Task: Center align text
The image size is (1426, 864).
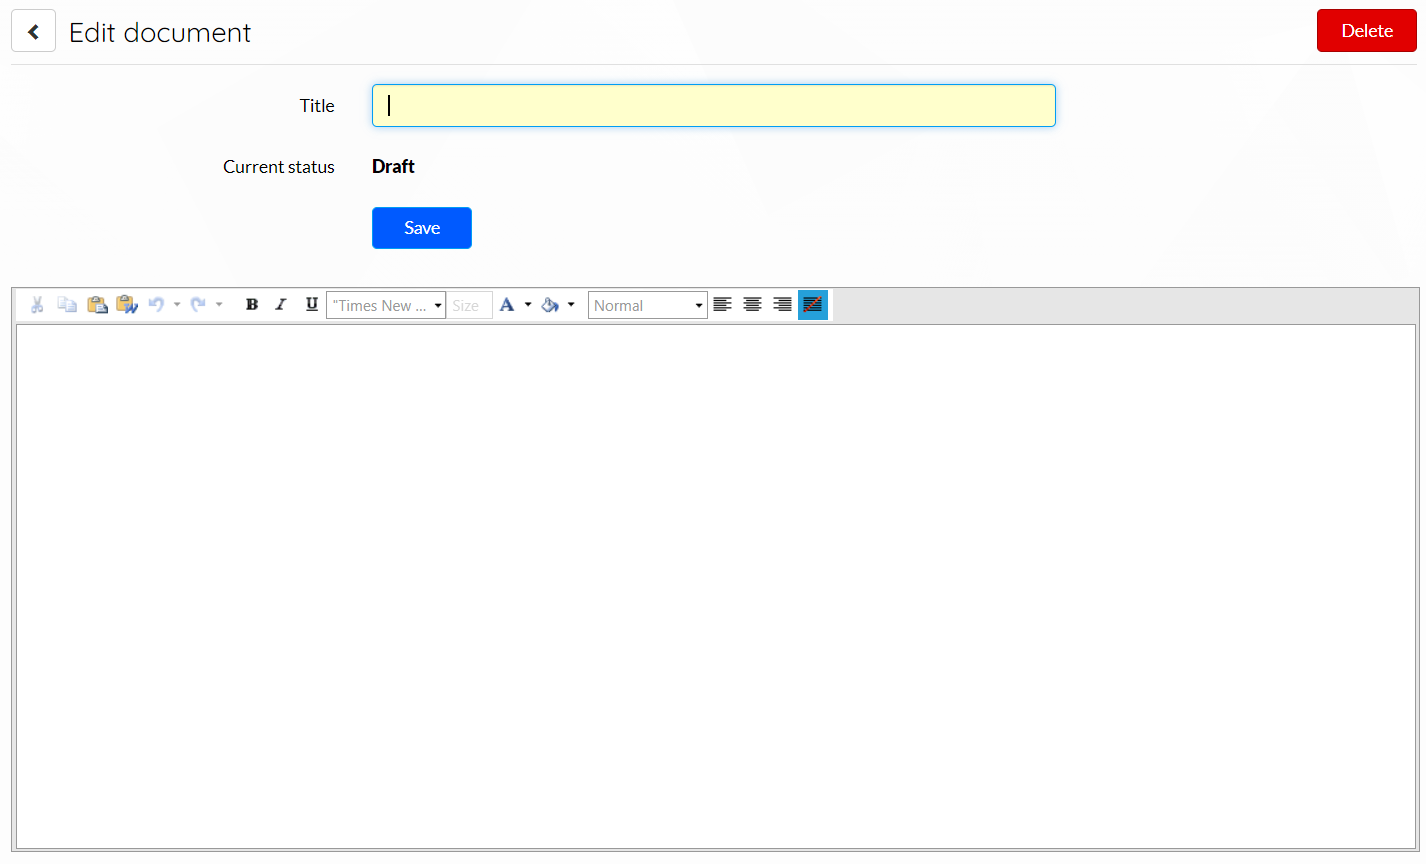Action: 753,305
